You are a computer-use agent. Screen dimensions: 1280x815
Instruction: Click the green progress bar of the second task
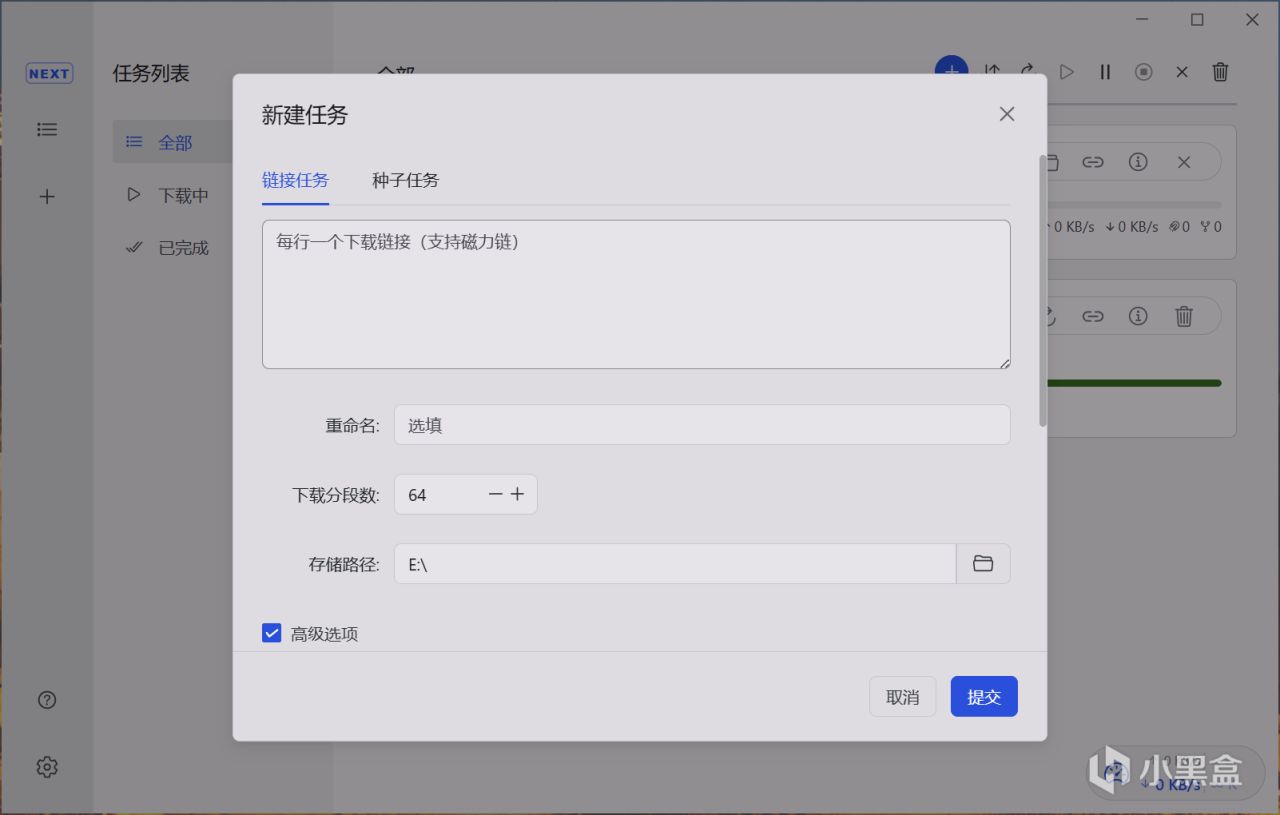(x=1134, y=383)
